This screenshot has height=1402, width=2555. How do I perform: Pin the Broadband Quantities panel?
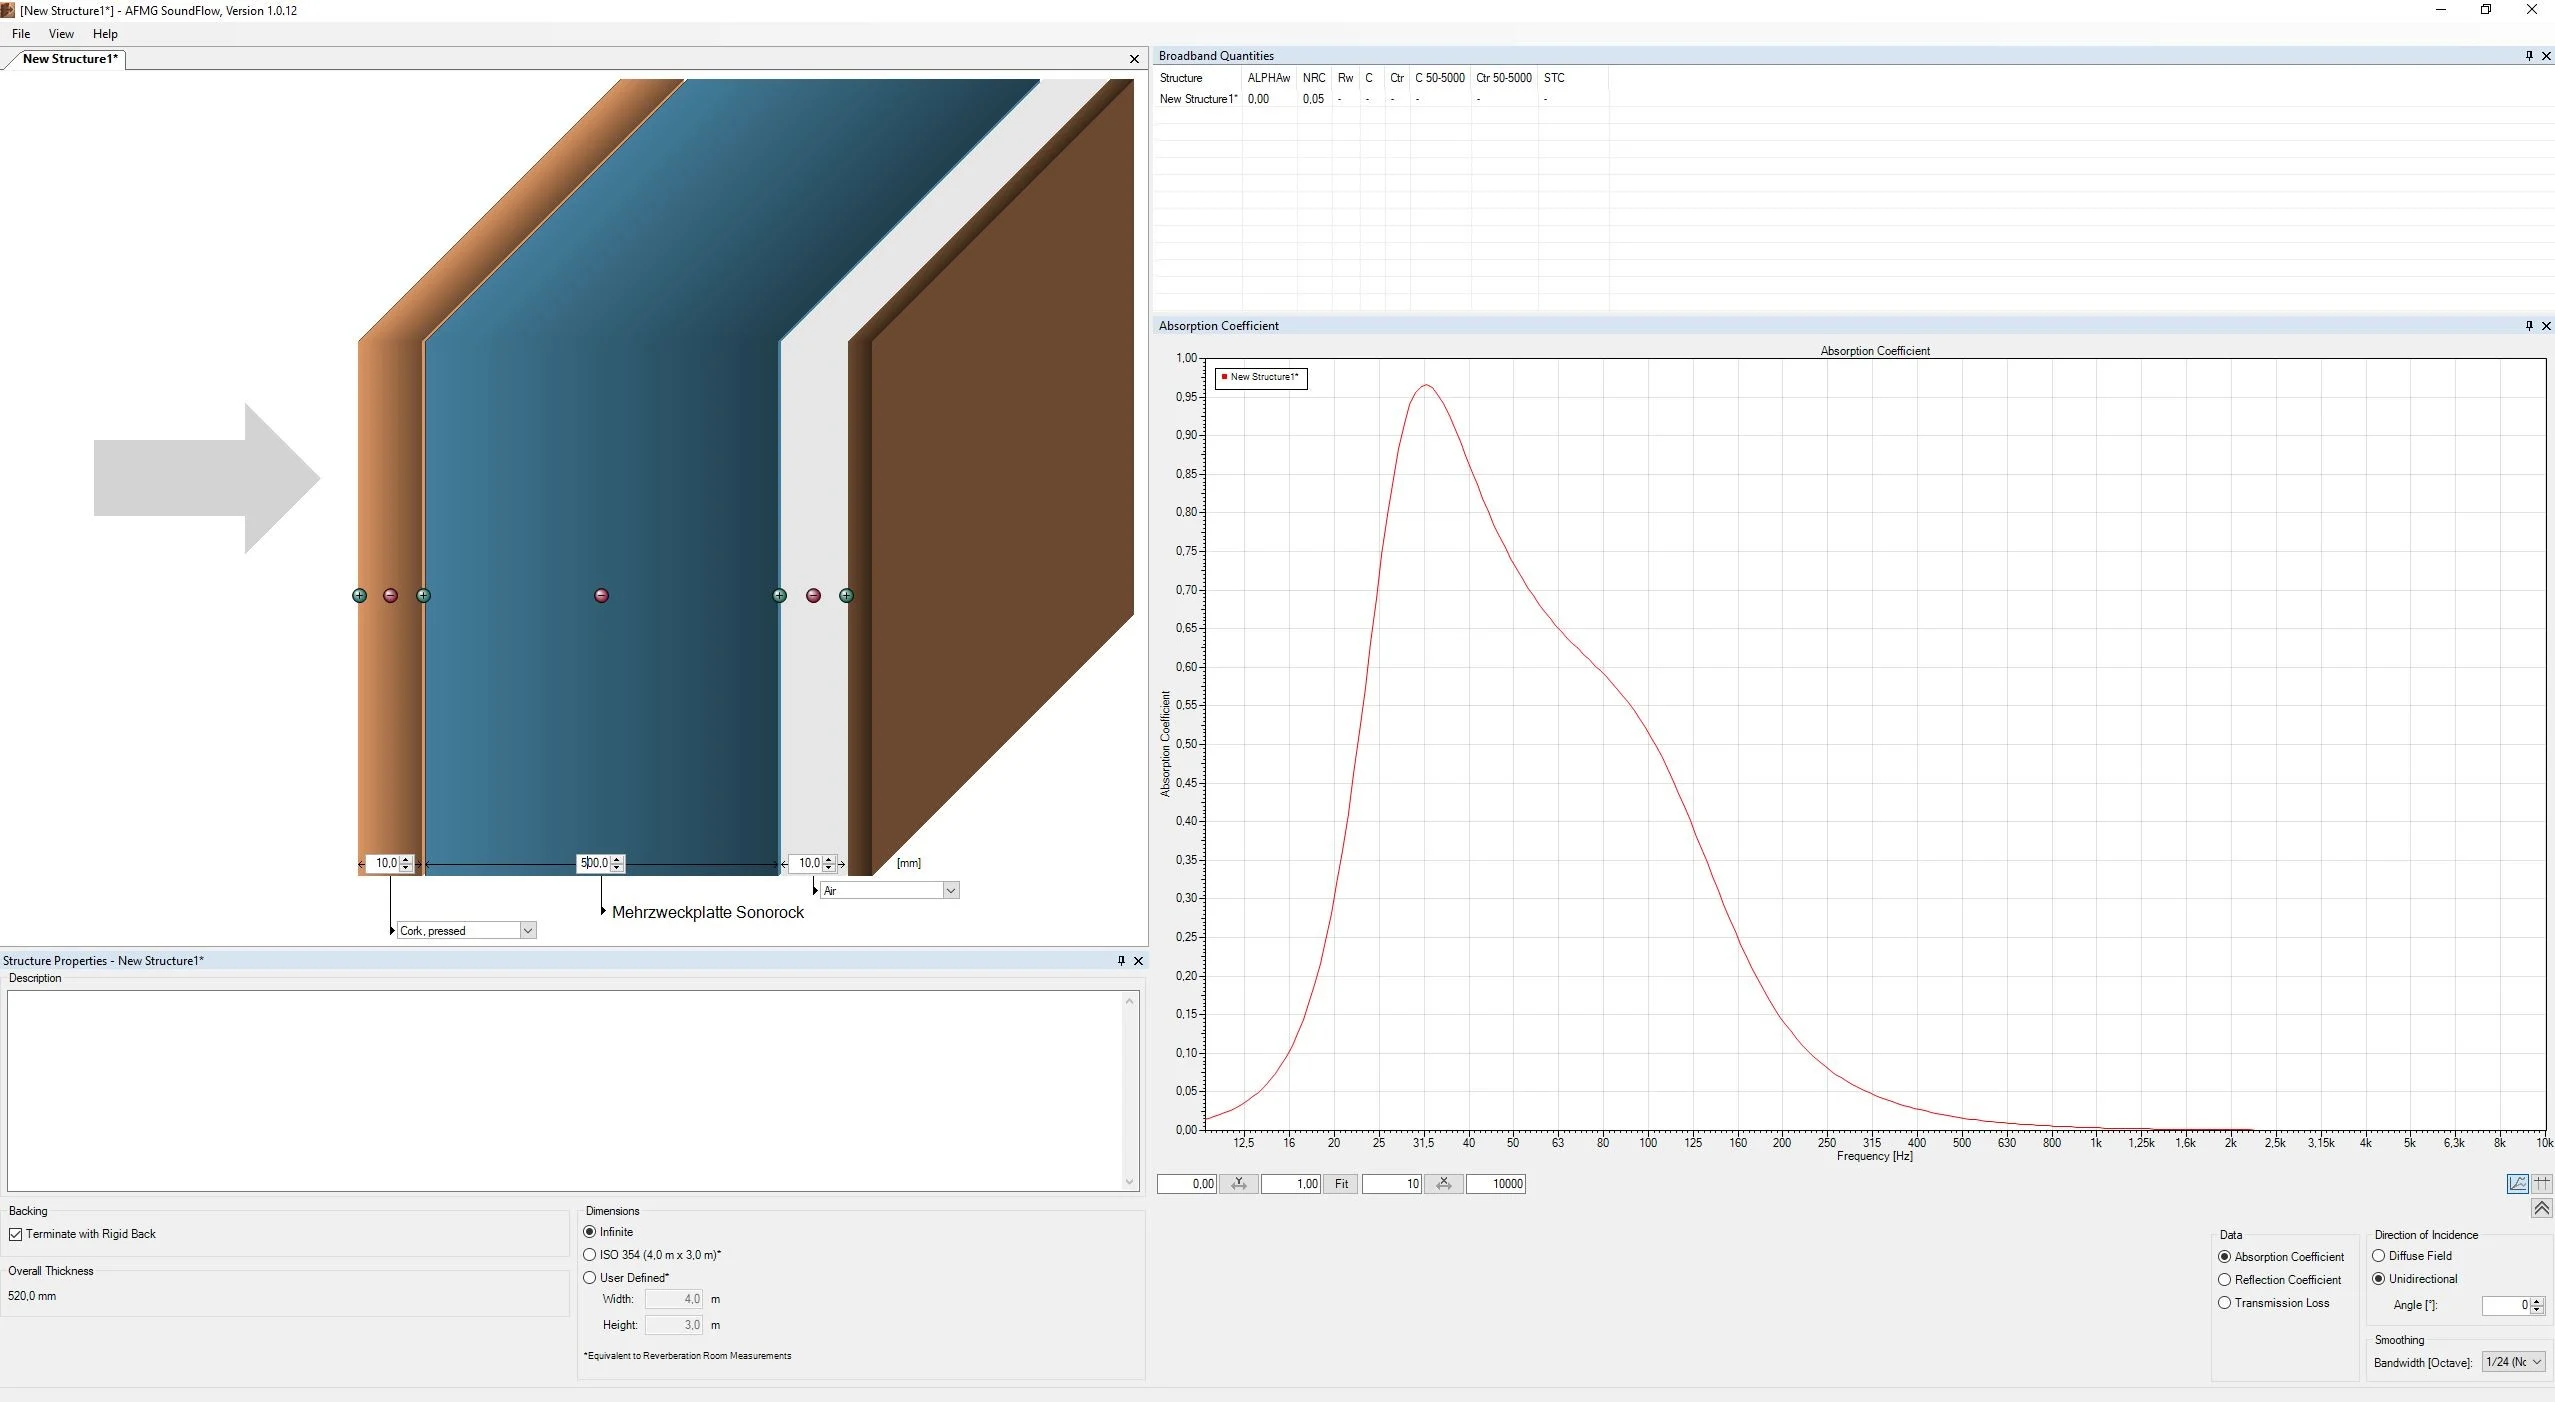pos(2529,56)
